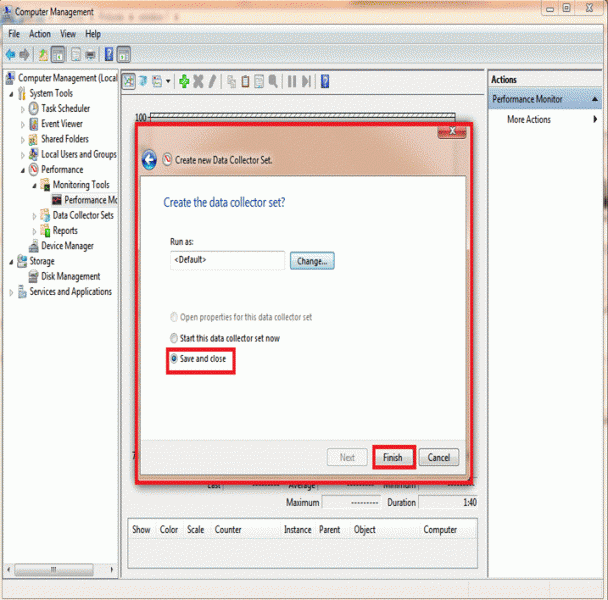The height and width of the screenshot is (600, 608).
Task: Click the Computer column header
Action: point(440,530)
